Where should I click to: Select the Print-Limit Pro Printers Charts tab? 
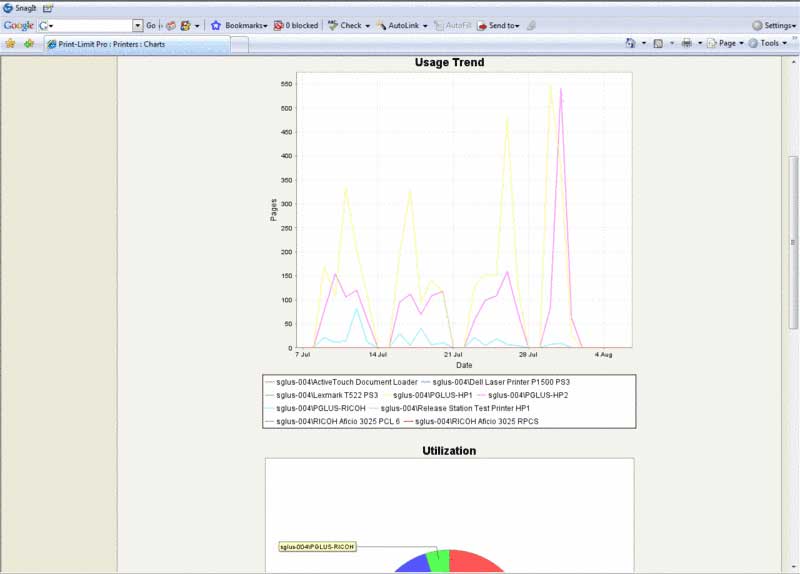[x=110, y=45]
